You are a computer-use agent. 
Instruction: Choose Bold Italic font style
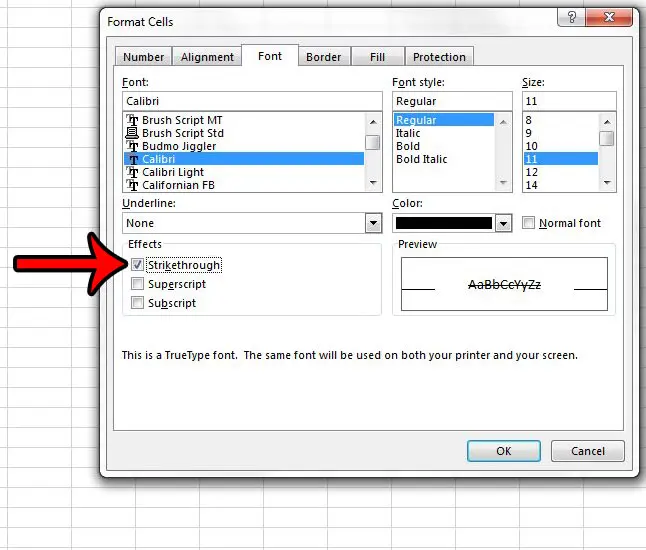(444, 159)
